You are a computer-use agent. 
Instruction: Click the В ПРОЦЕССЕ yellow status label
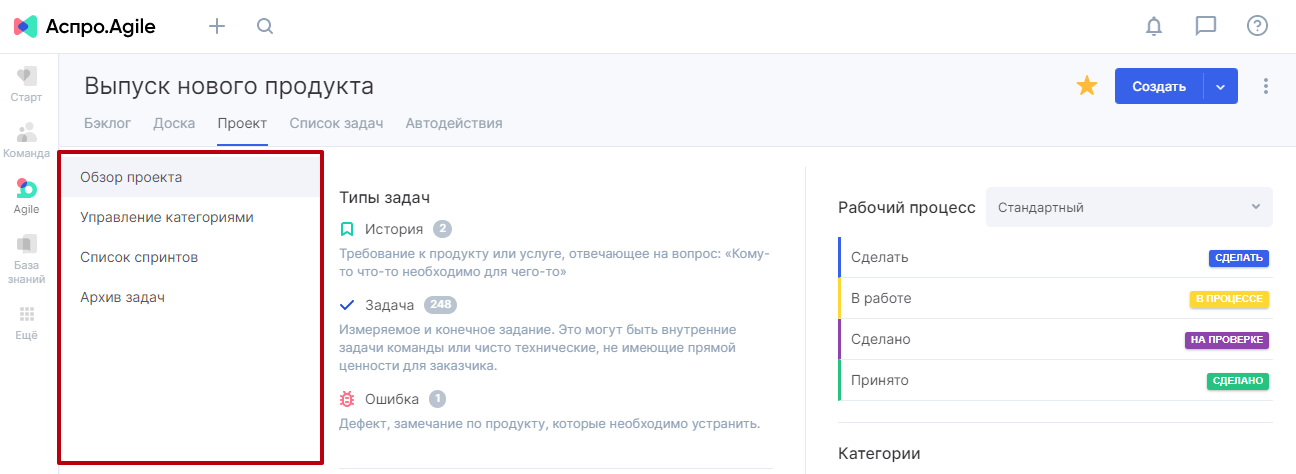pos(1229,299)
